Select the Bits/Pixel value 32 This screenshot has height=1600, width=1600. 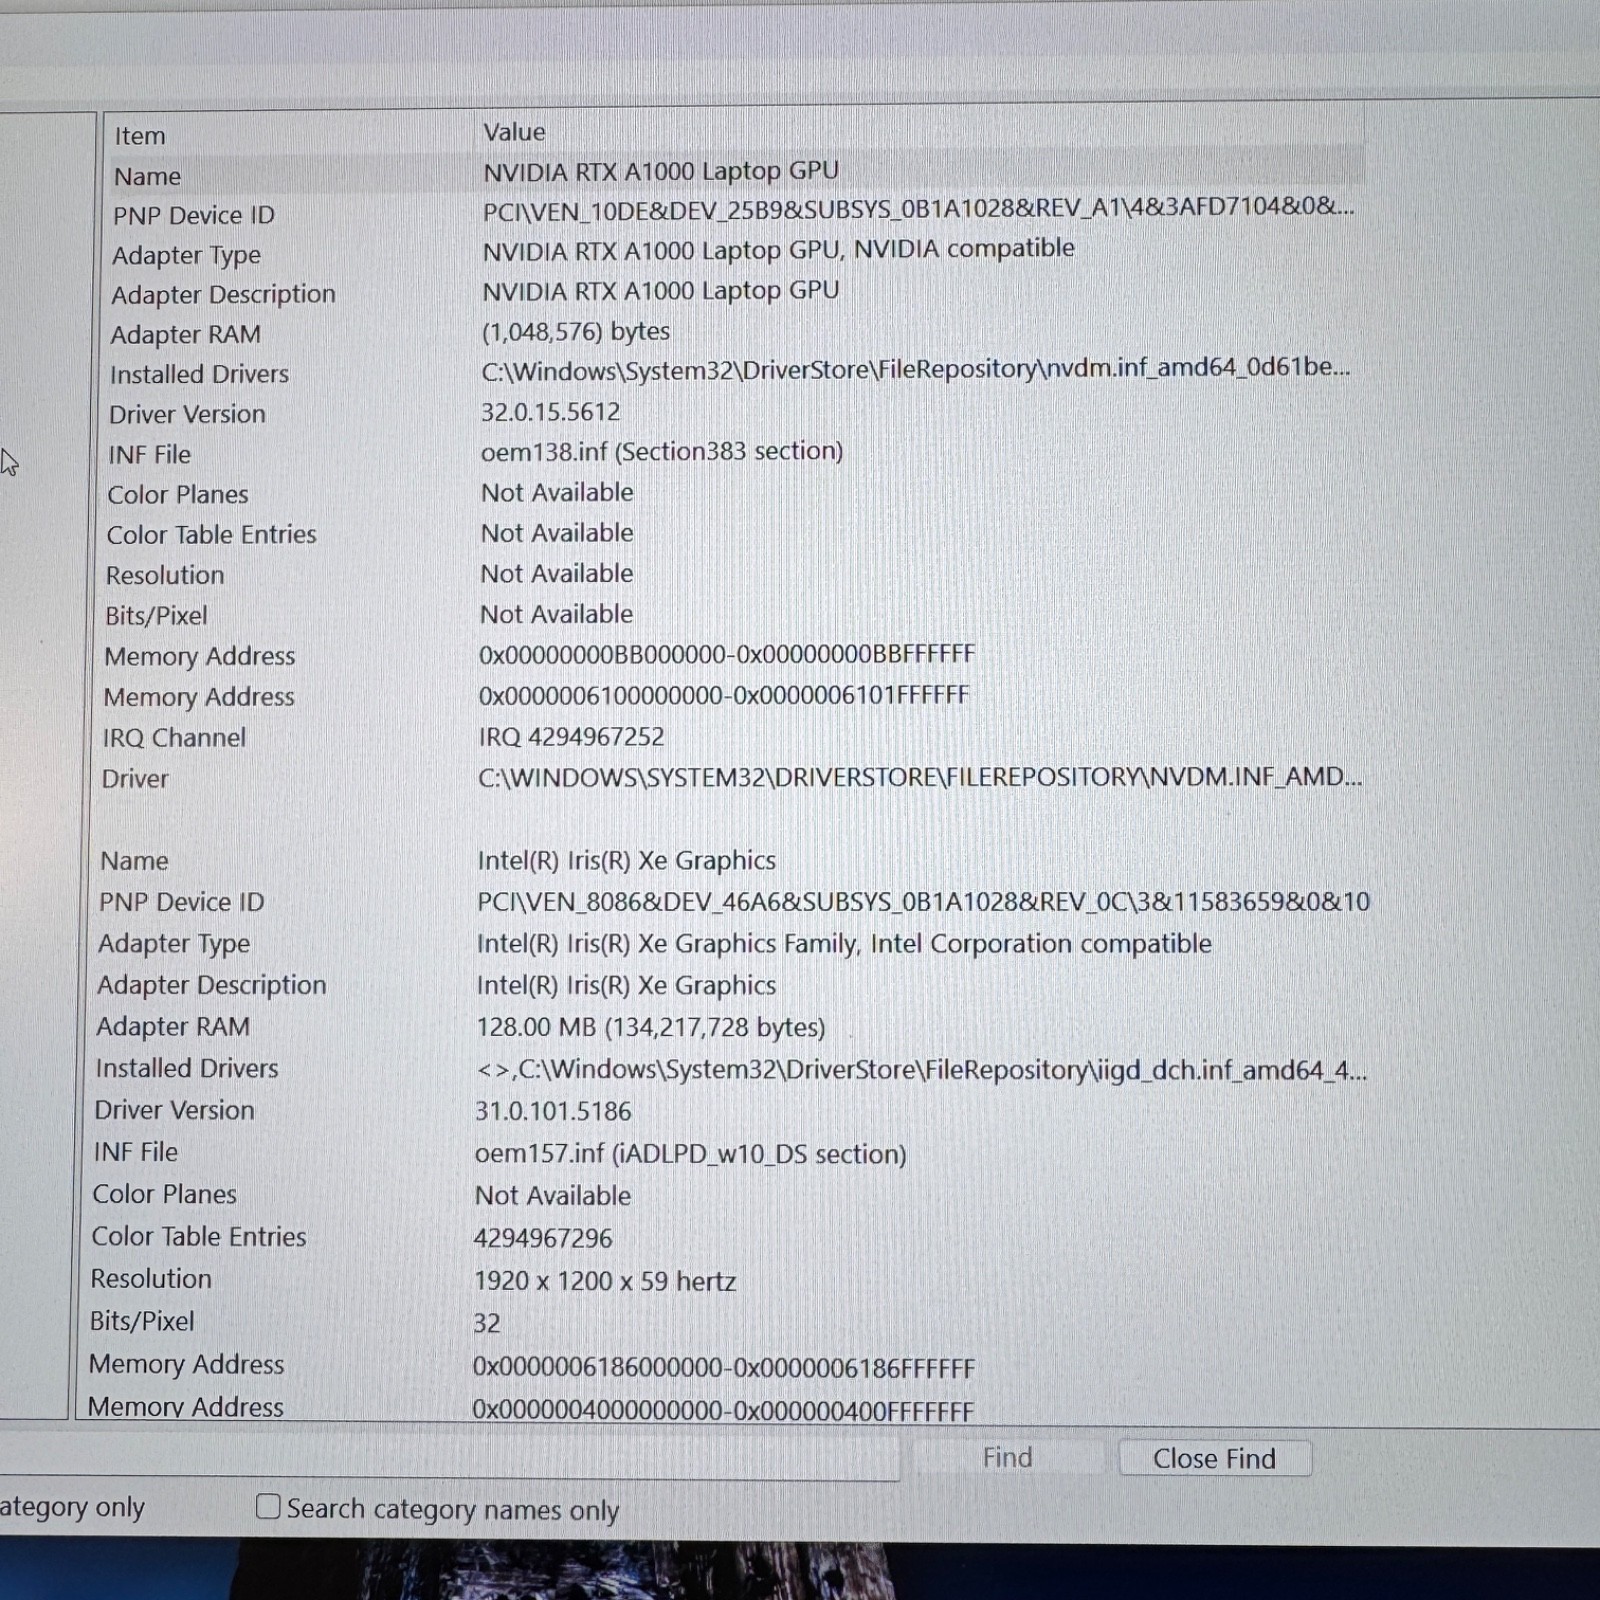[486, 1324]
